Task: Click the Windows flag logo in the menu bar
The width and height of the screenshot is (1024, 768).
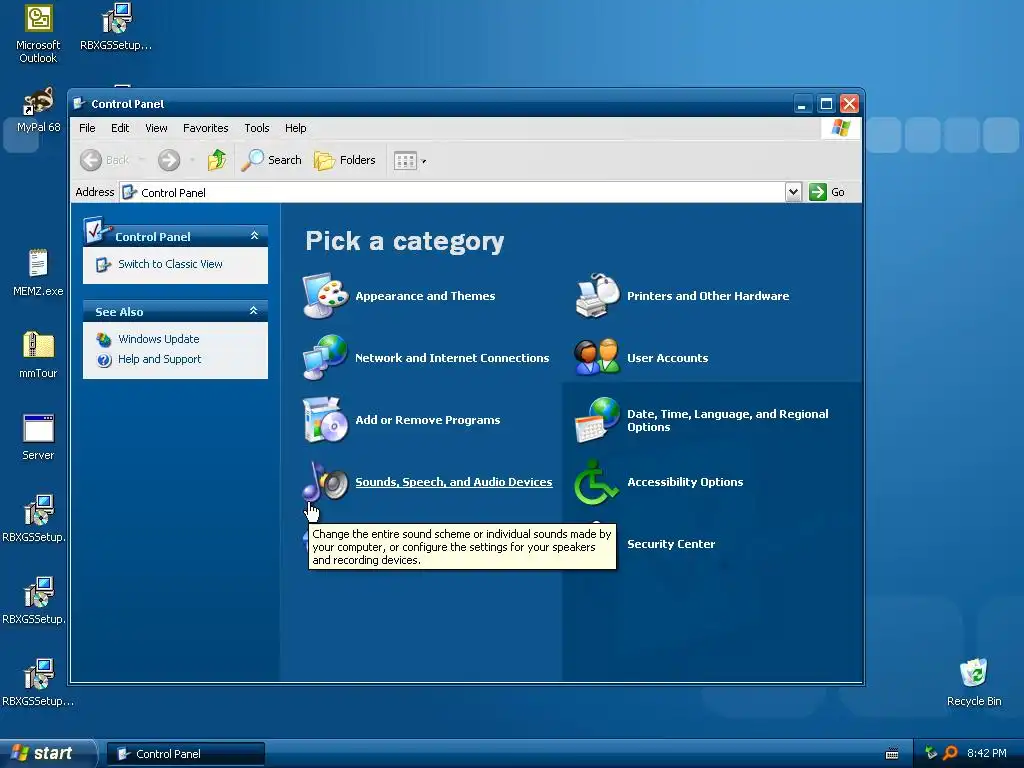Action: click(x=841, y=127)
